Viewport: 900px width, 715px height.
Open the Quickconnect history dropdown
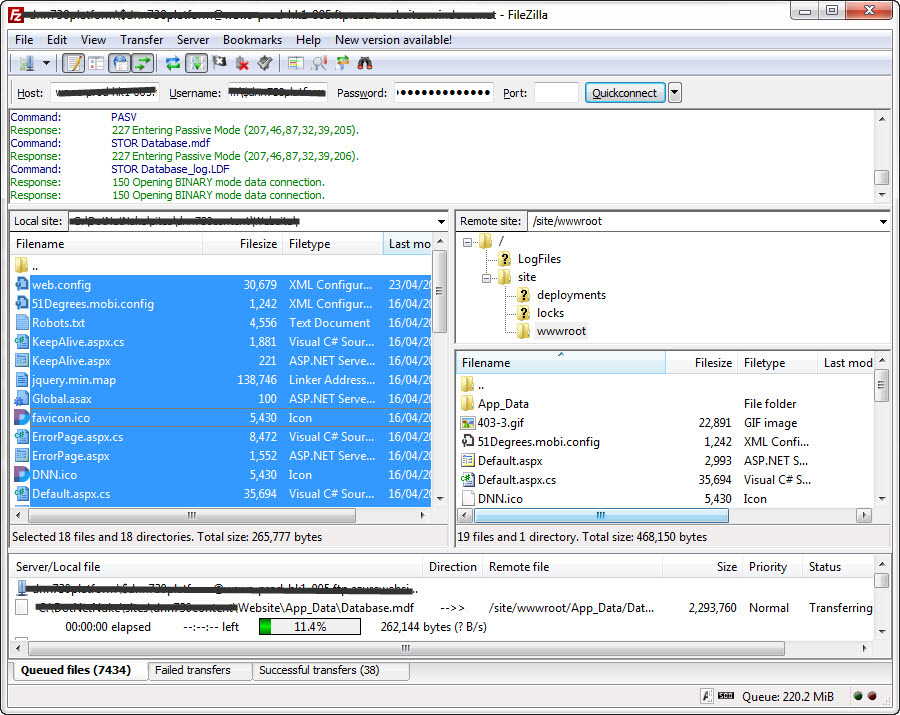[675, 92]
